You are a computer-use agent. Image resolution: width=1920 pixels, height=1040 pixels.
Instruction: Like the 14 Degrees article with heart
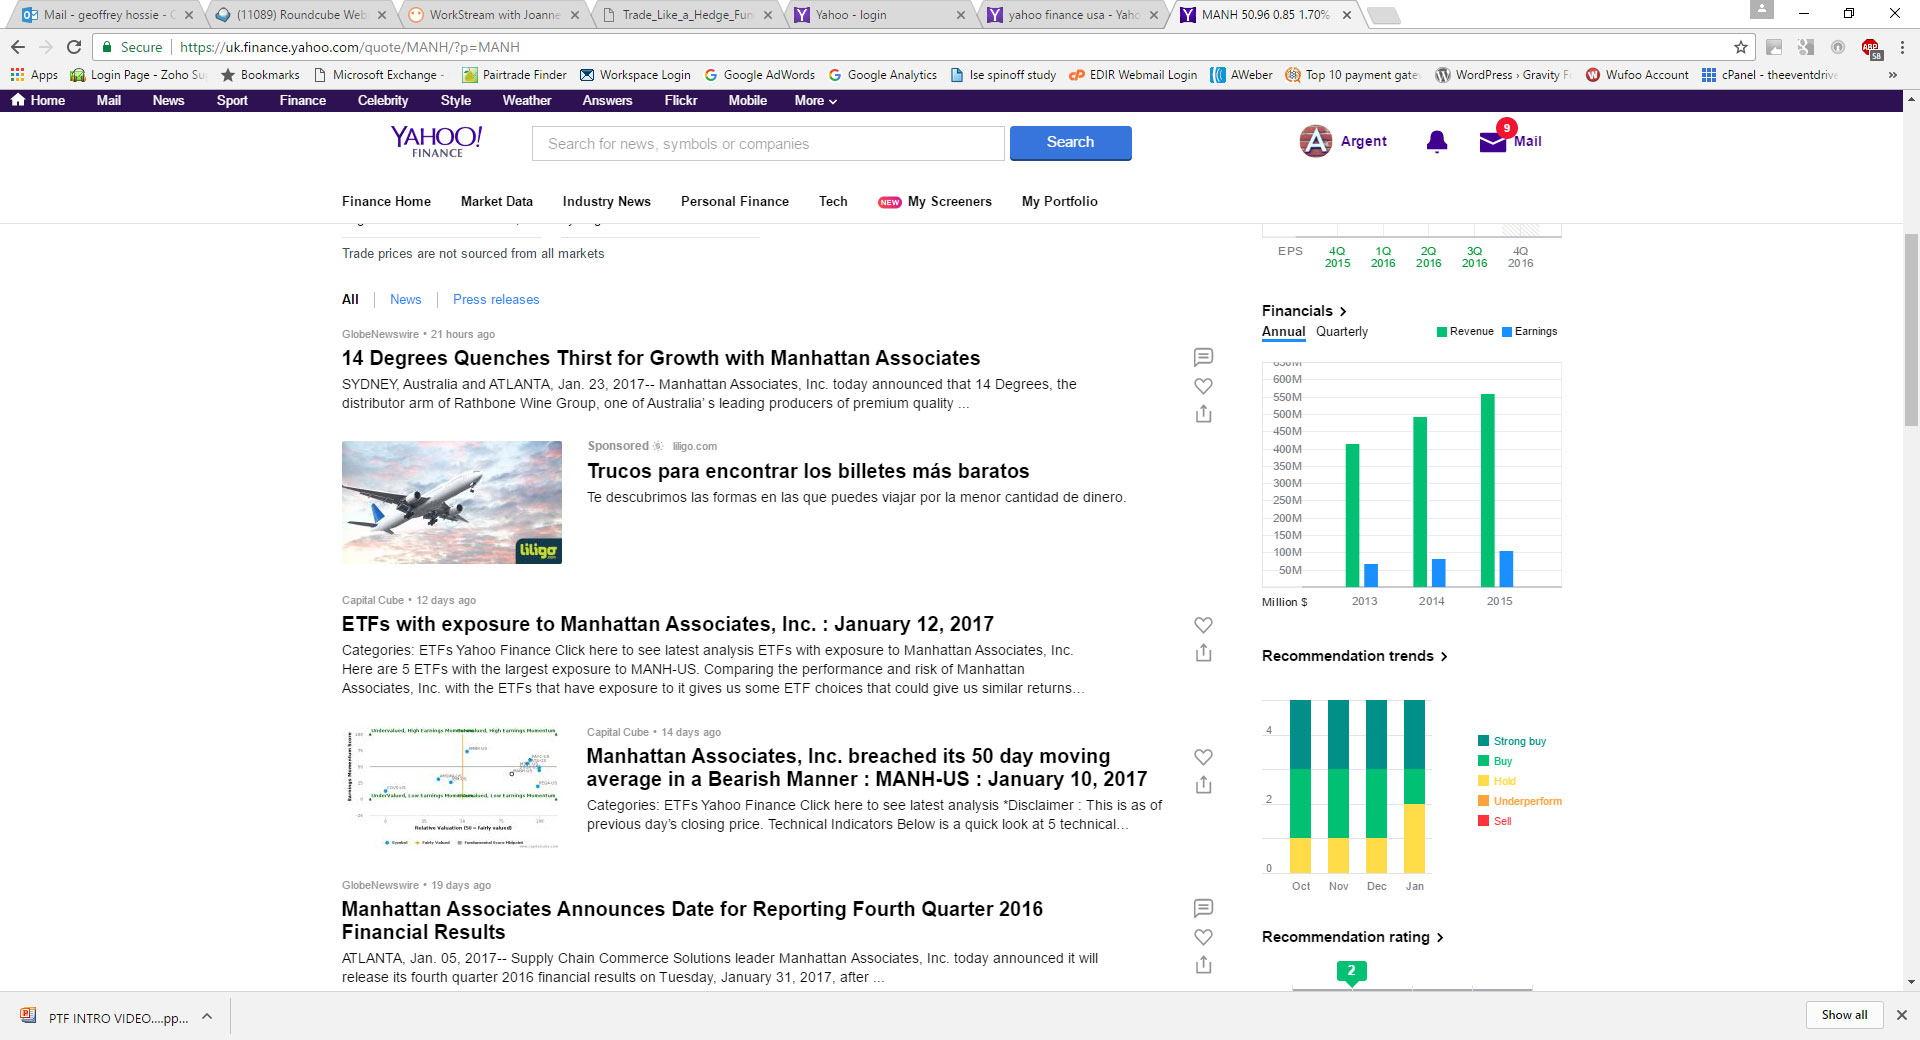click(x=1203, y=386)
